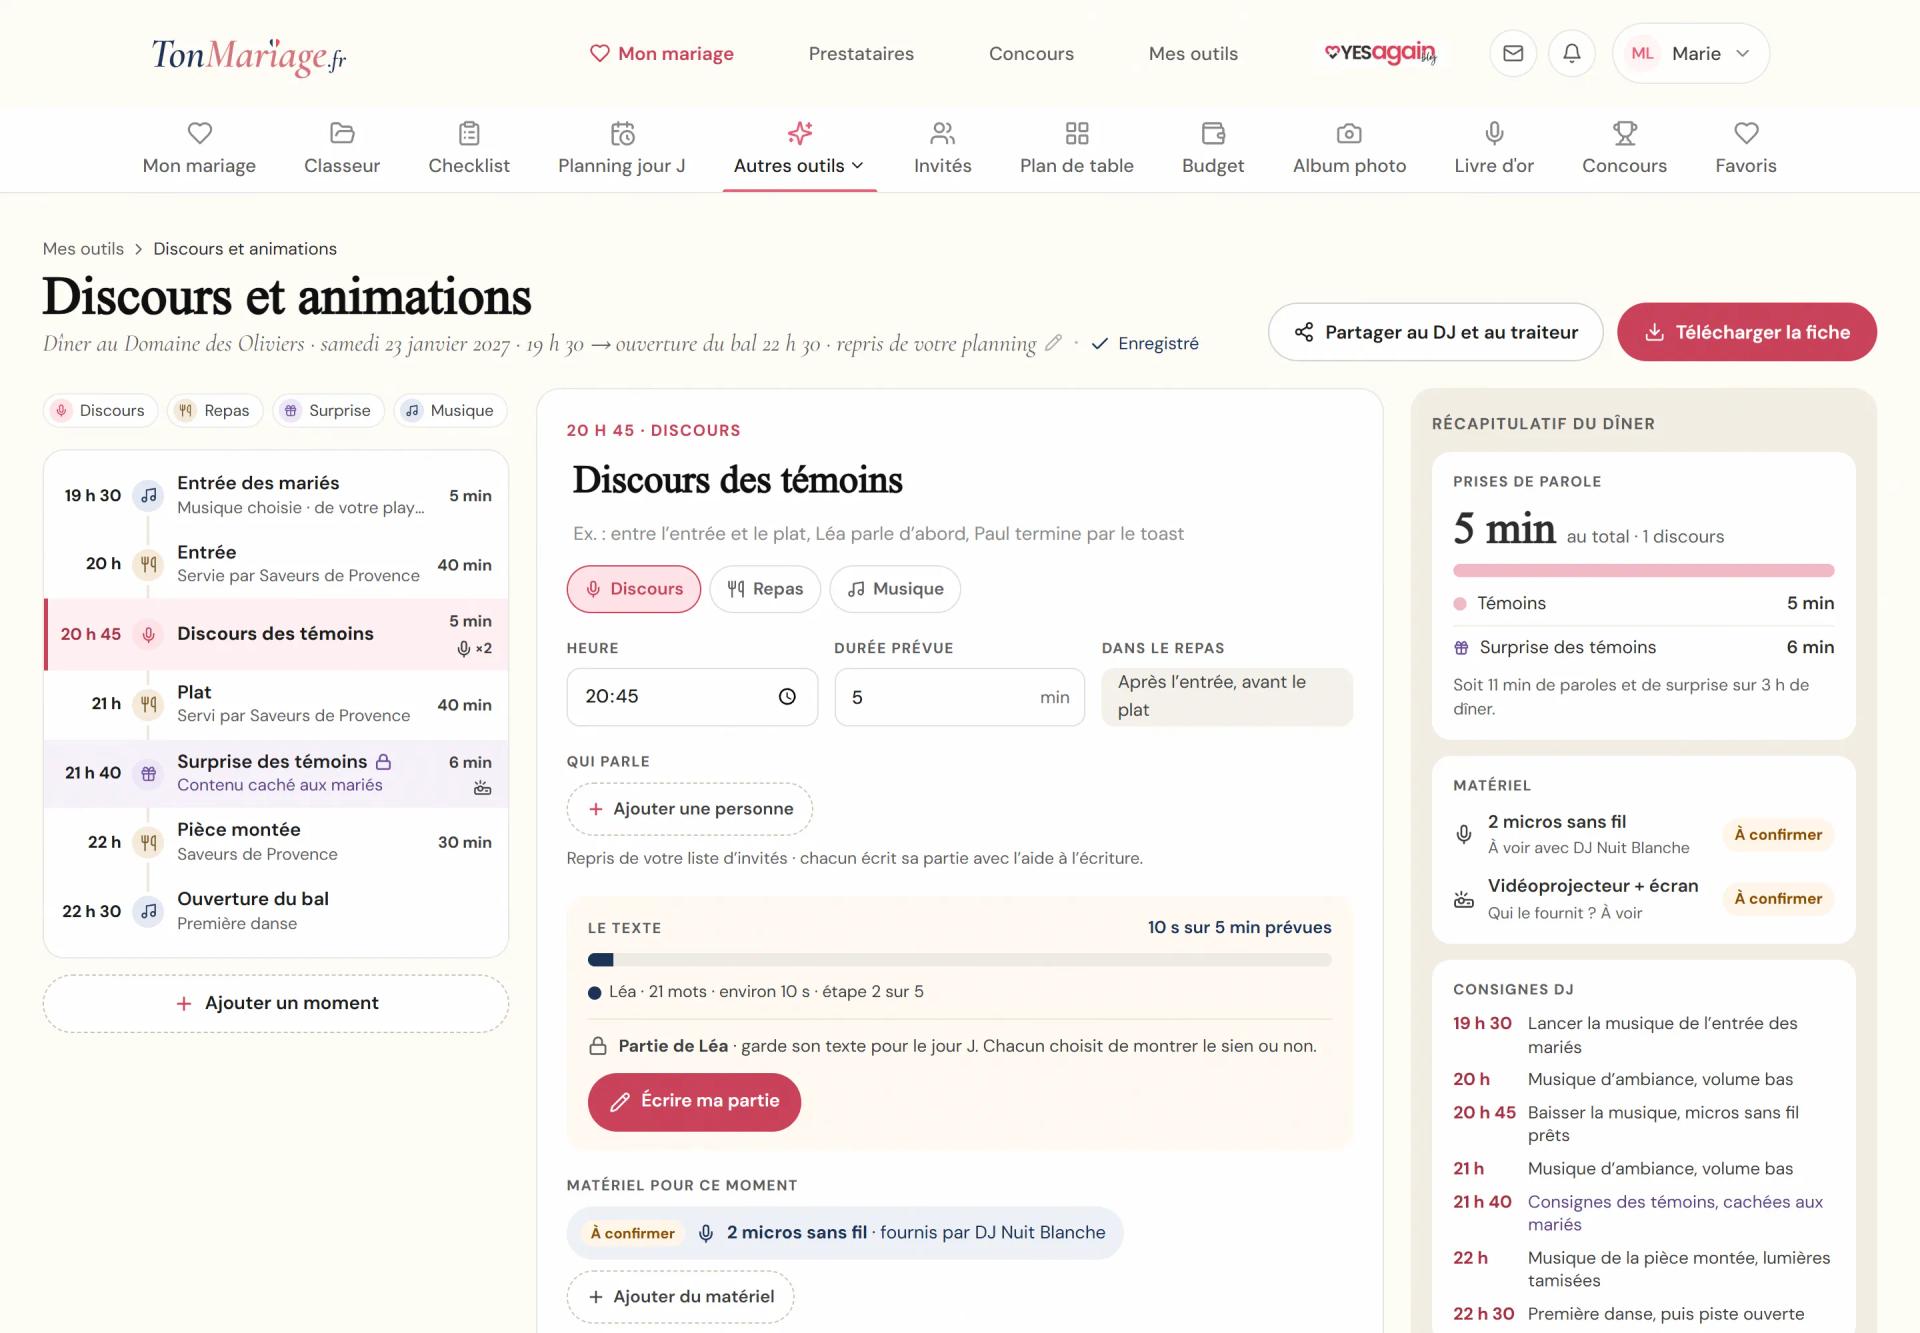This screenshot has width=1920, height=1333.
Task: Click the Le texte writing progress bar
Action: pos(959,960)
